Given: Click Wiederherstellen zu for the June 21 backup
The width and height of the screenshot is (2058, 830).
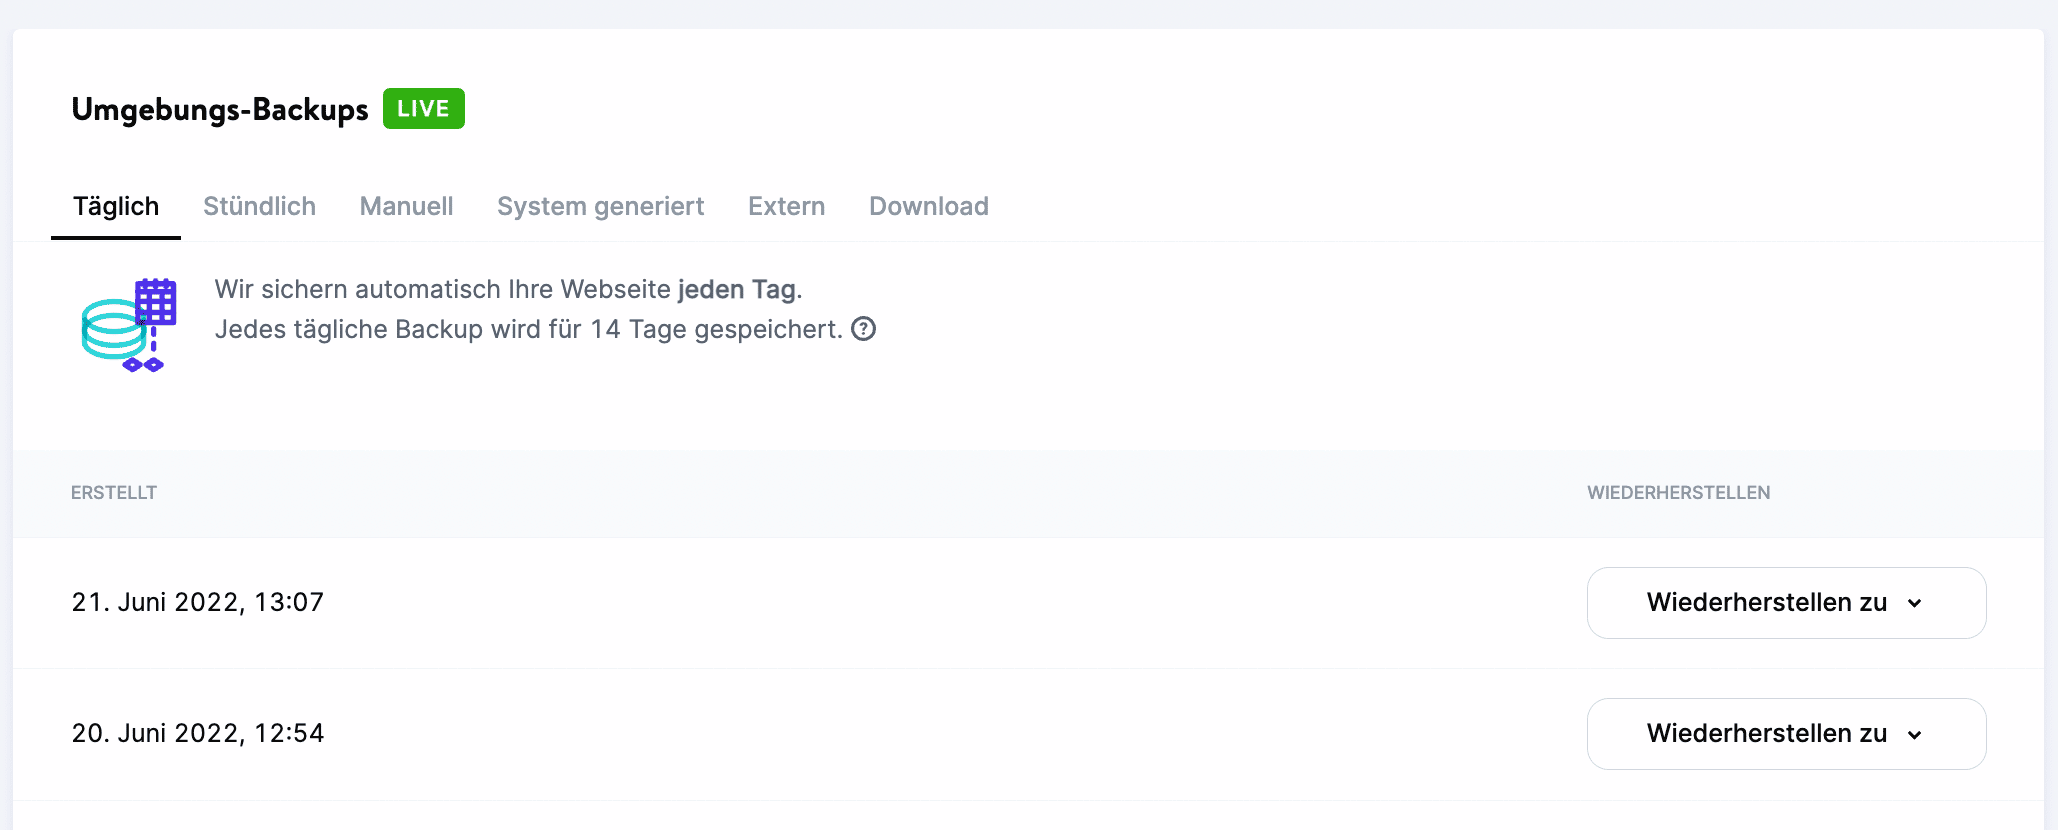Looking at the screenshot, I should tap(1786, 602).
